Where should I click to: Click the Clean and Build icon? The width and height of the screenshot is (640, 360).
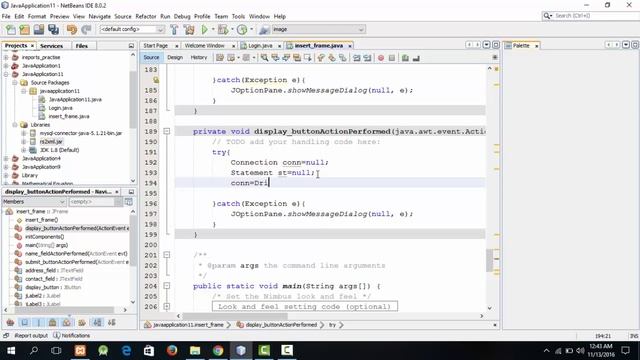(x=189, y=29)
